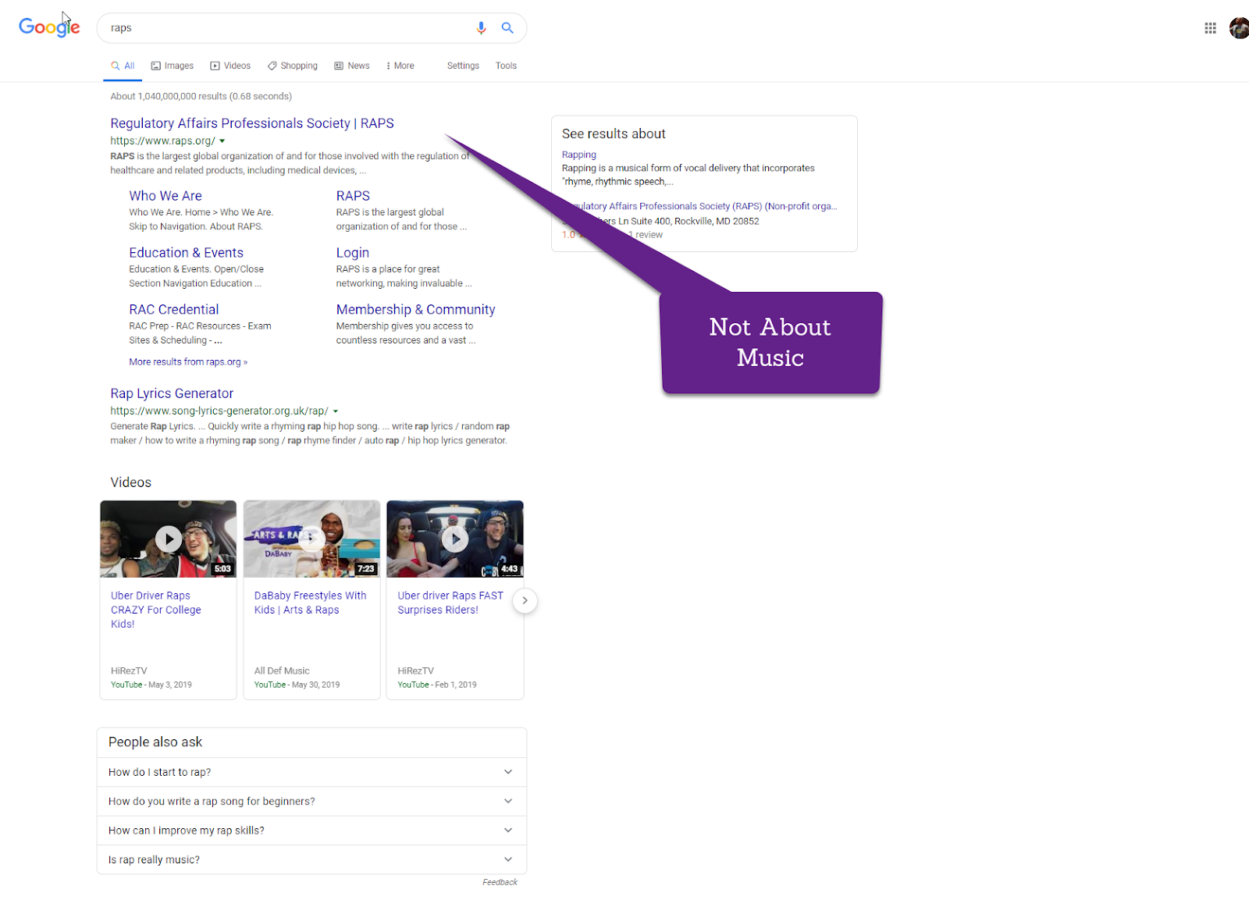The width and height of the screenshot is (1249, 900).
Task: Play the DaBaby Freestyles video thumbnail
Action: tap(311, 539)
